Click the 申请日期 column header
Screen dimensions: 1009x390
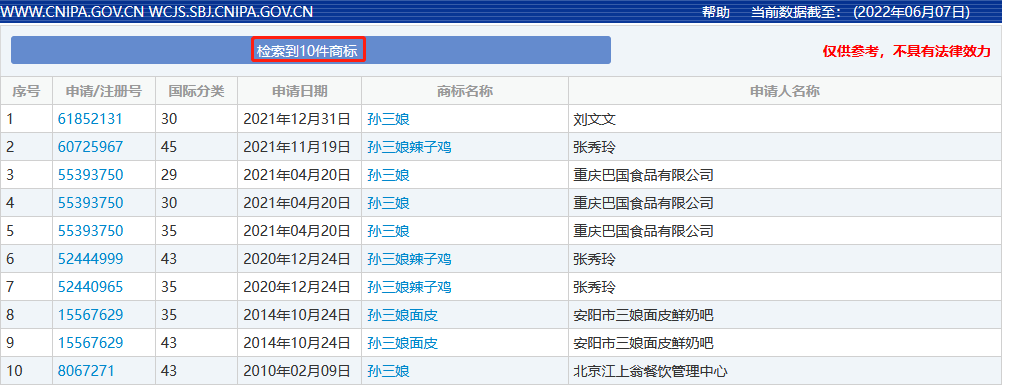click(299, 91)
